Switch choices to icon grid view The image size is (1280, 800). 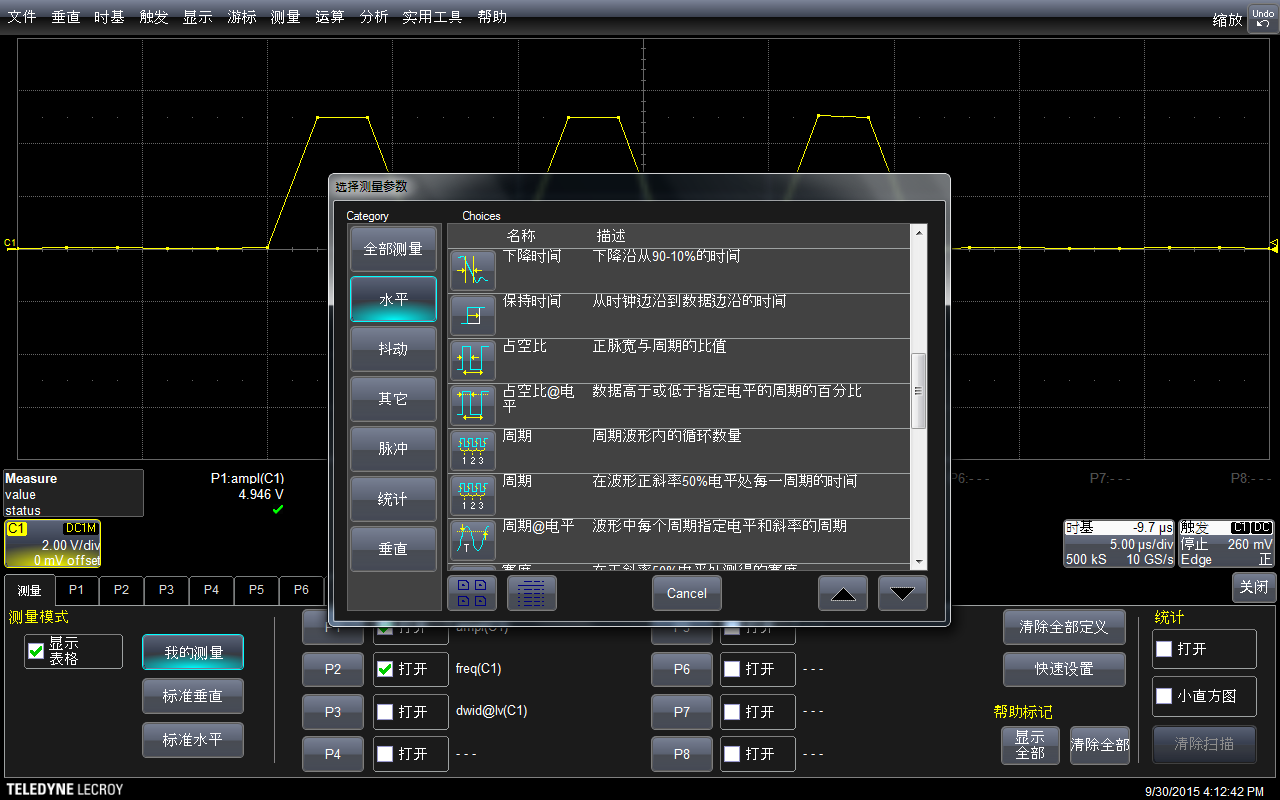click(472, 593)
